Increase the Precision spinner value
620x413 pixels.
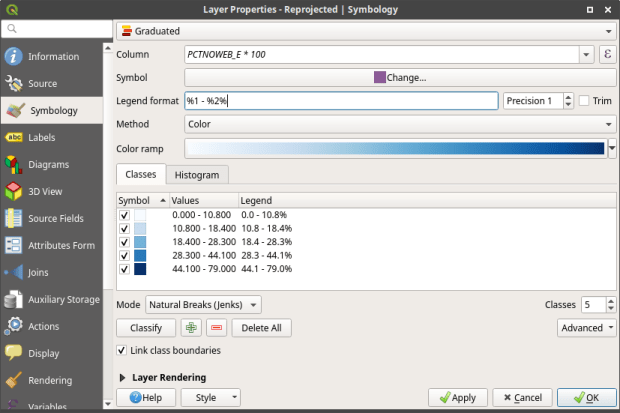click(568, 97)
